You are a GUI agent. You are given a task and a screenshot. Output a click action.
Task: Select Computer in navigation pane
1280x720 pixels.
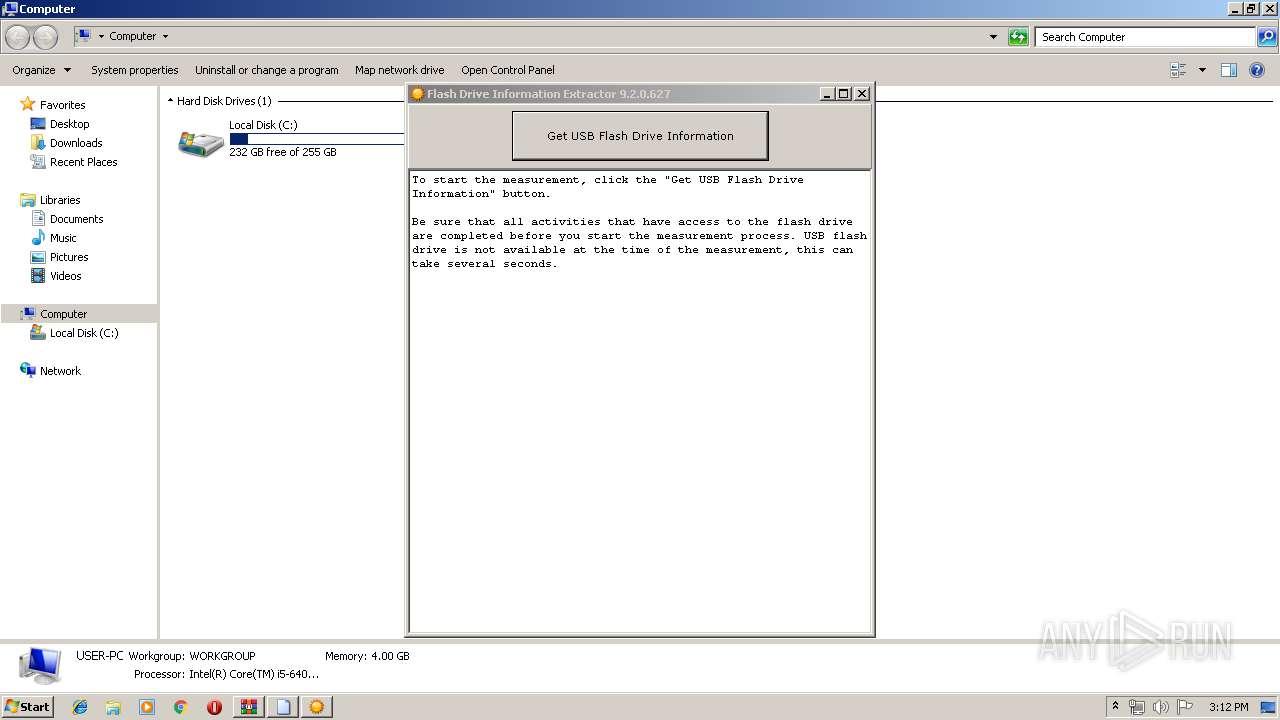pyautogui.click(x=79, y=314)
